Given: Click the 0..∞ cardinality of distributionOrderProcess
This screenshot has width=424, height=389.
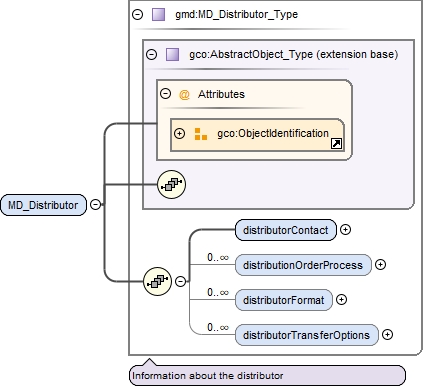Looking at the screenshot, I should (x=218, y=257).
